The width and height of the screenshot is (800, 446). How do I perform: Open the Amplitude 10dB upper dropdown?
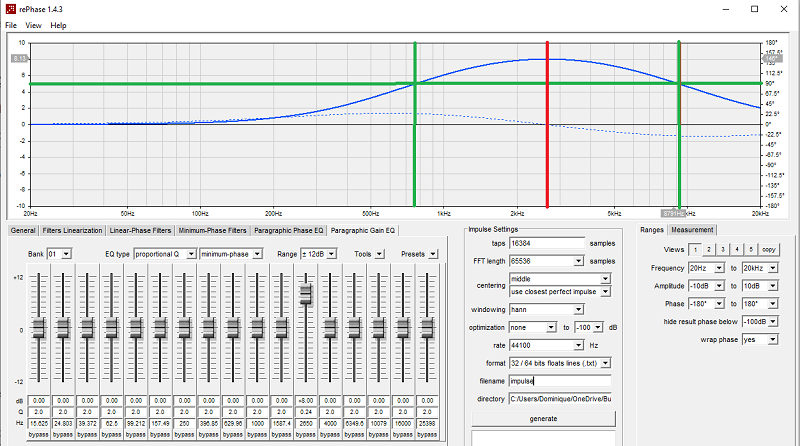(x=772, y=286)
